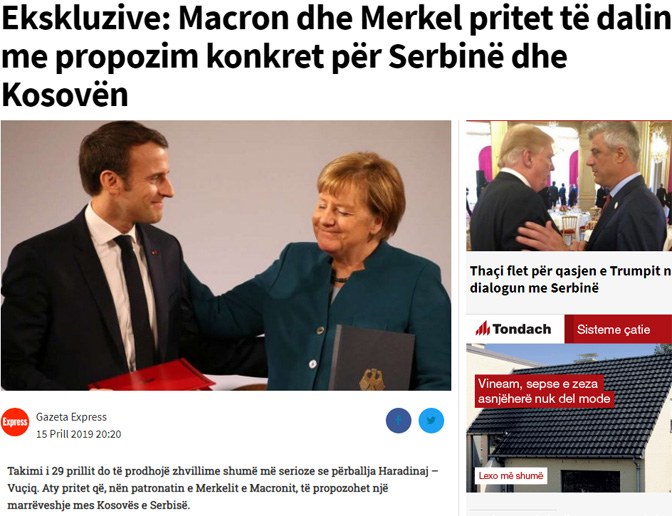This screenshot has width=672, height=516.
Task: Click the 'Lexo më shumë' button
Action: [511, 476]
